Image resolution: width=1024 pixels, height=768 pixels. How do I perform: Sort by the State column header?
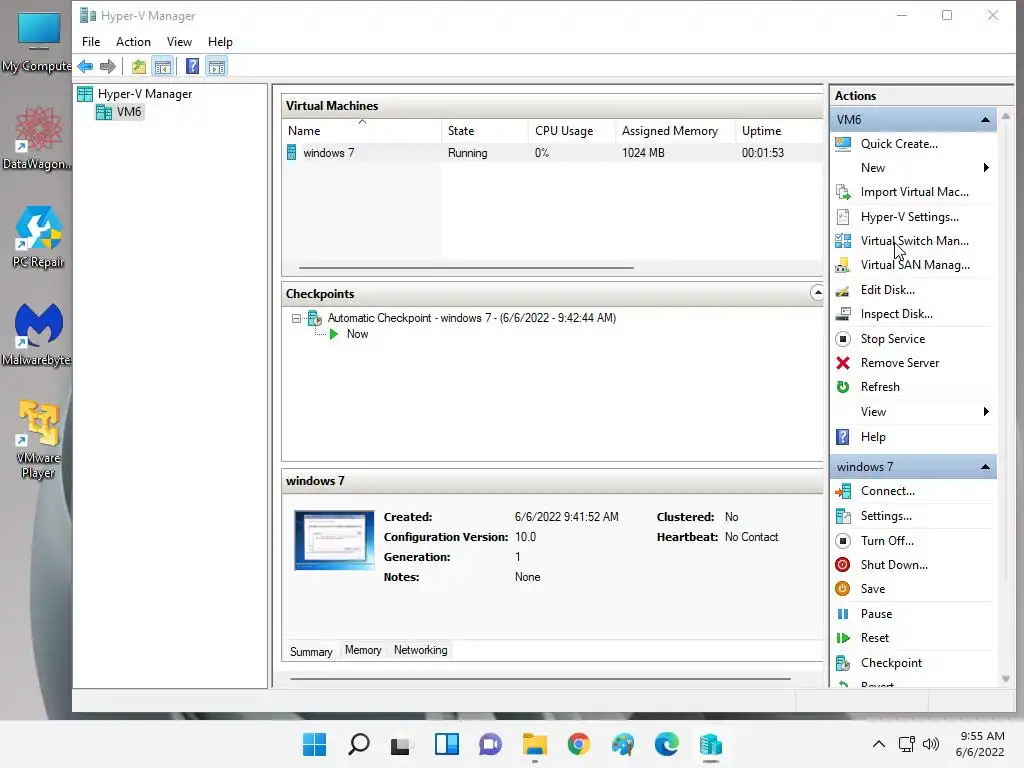(x=485, y=131)
